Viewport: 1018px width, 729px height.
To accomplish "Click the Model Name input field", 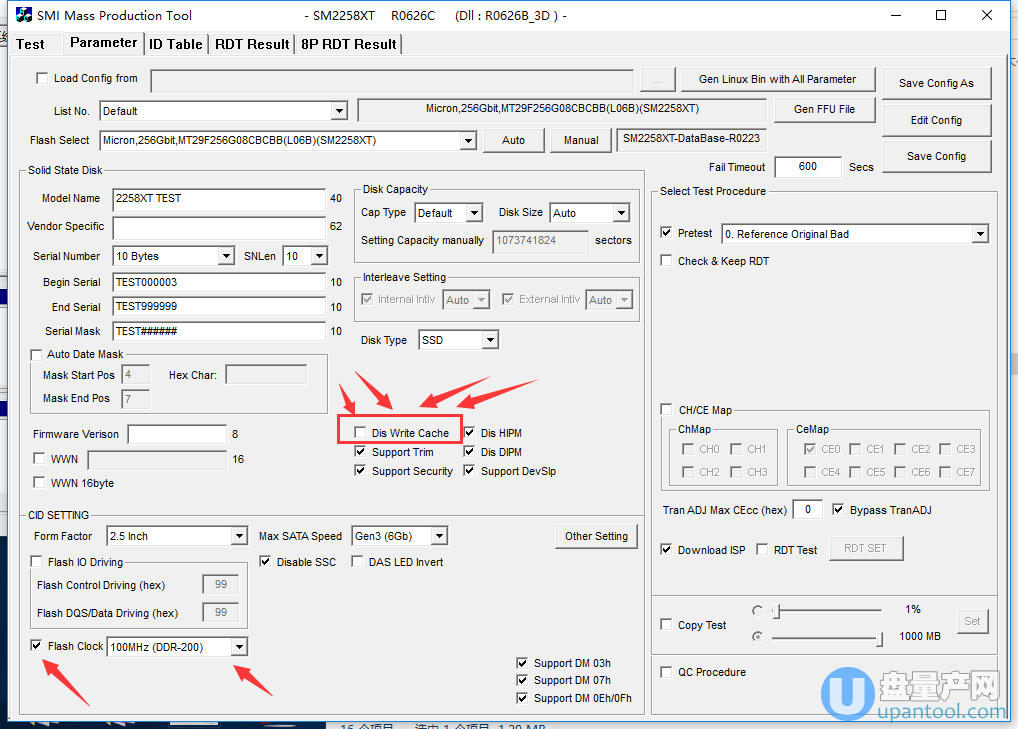I will (219, 198).
